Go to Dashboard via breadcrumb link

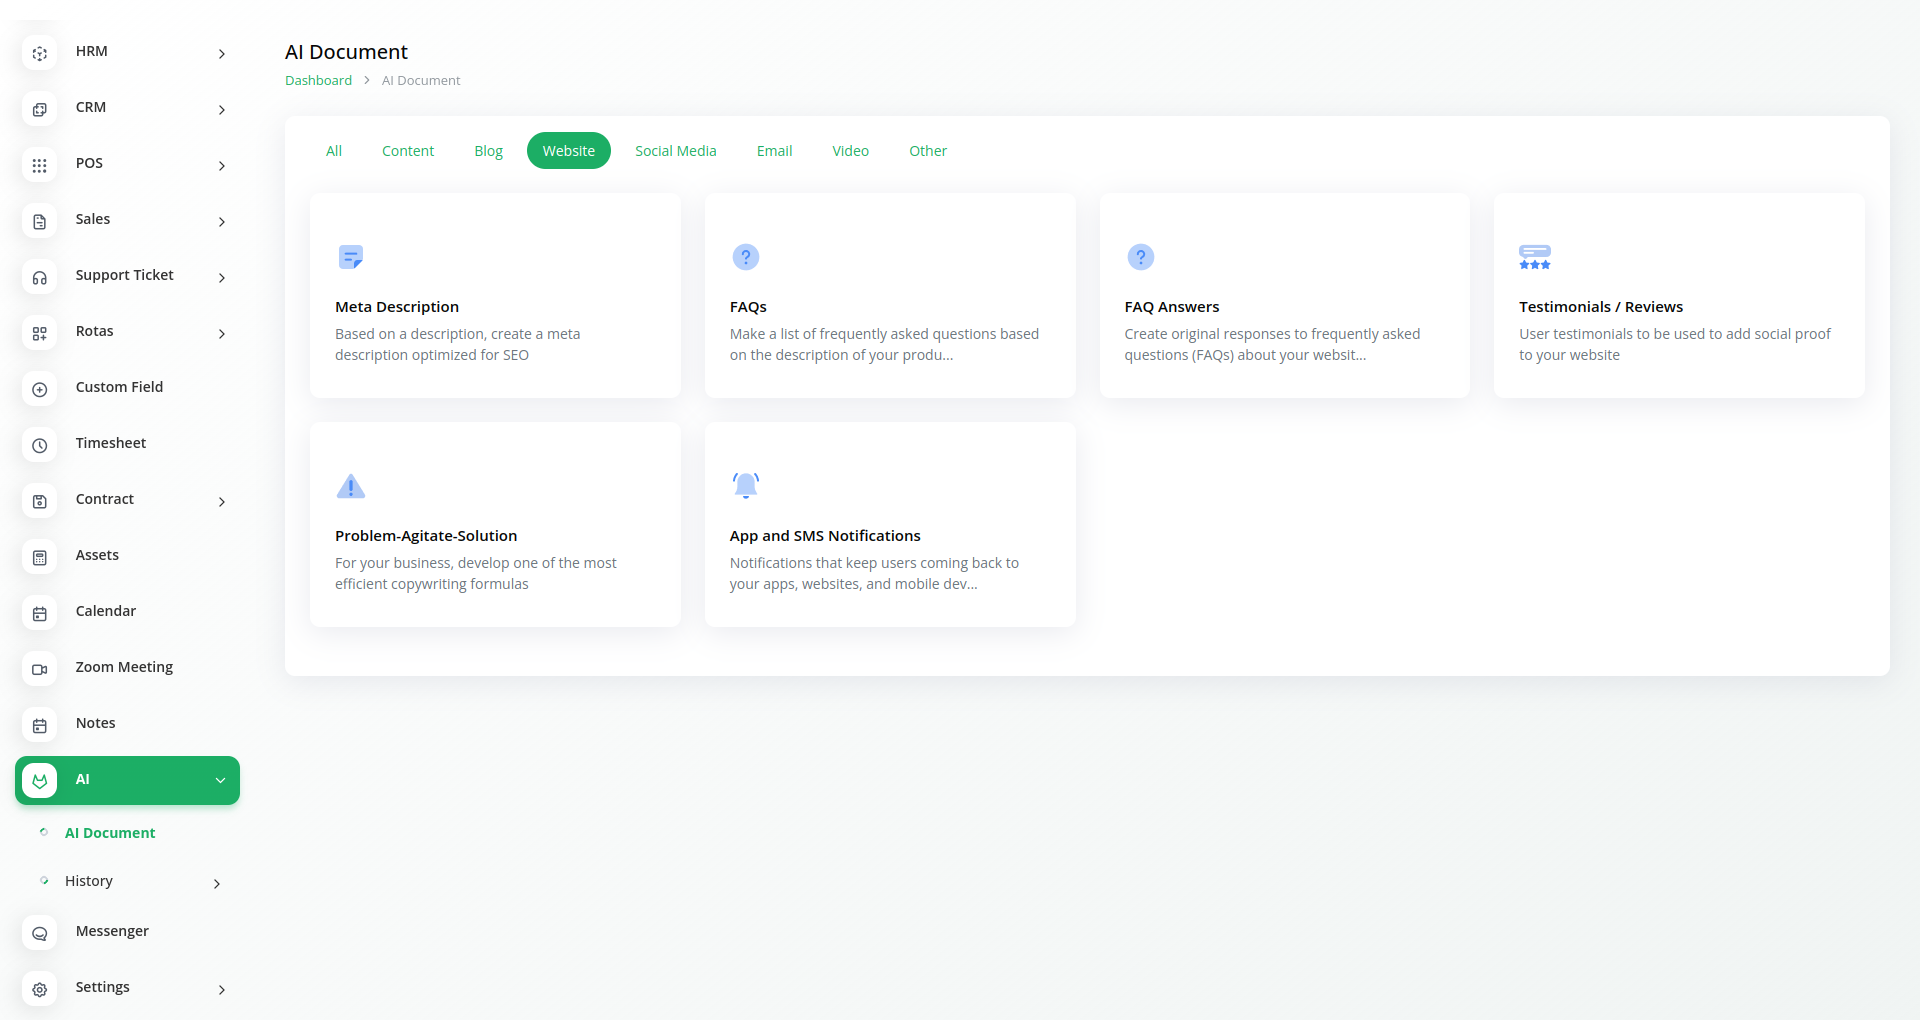coord(318,81)
